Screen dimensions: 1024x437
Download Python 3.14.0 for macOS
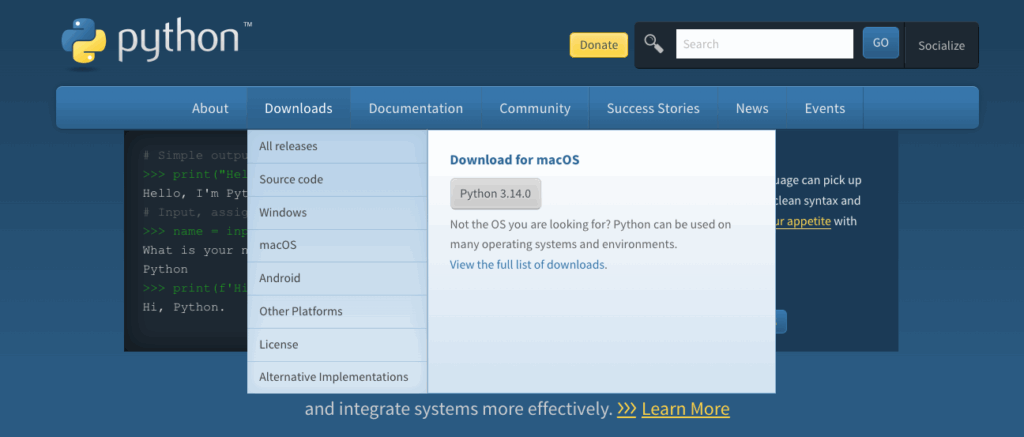tap(495, 193)
